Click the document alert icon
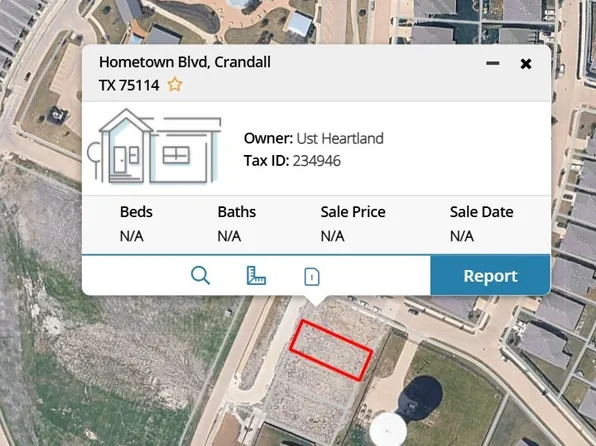 click(x=312, y=276)
